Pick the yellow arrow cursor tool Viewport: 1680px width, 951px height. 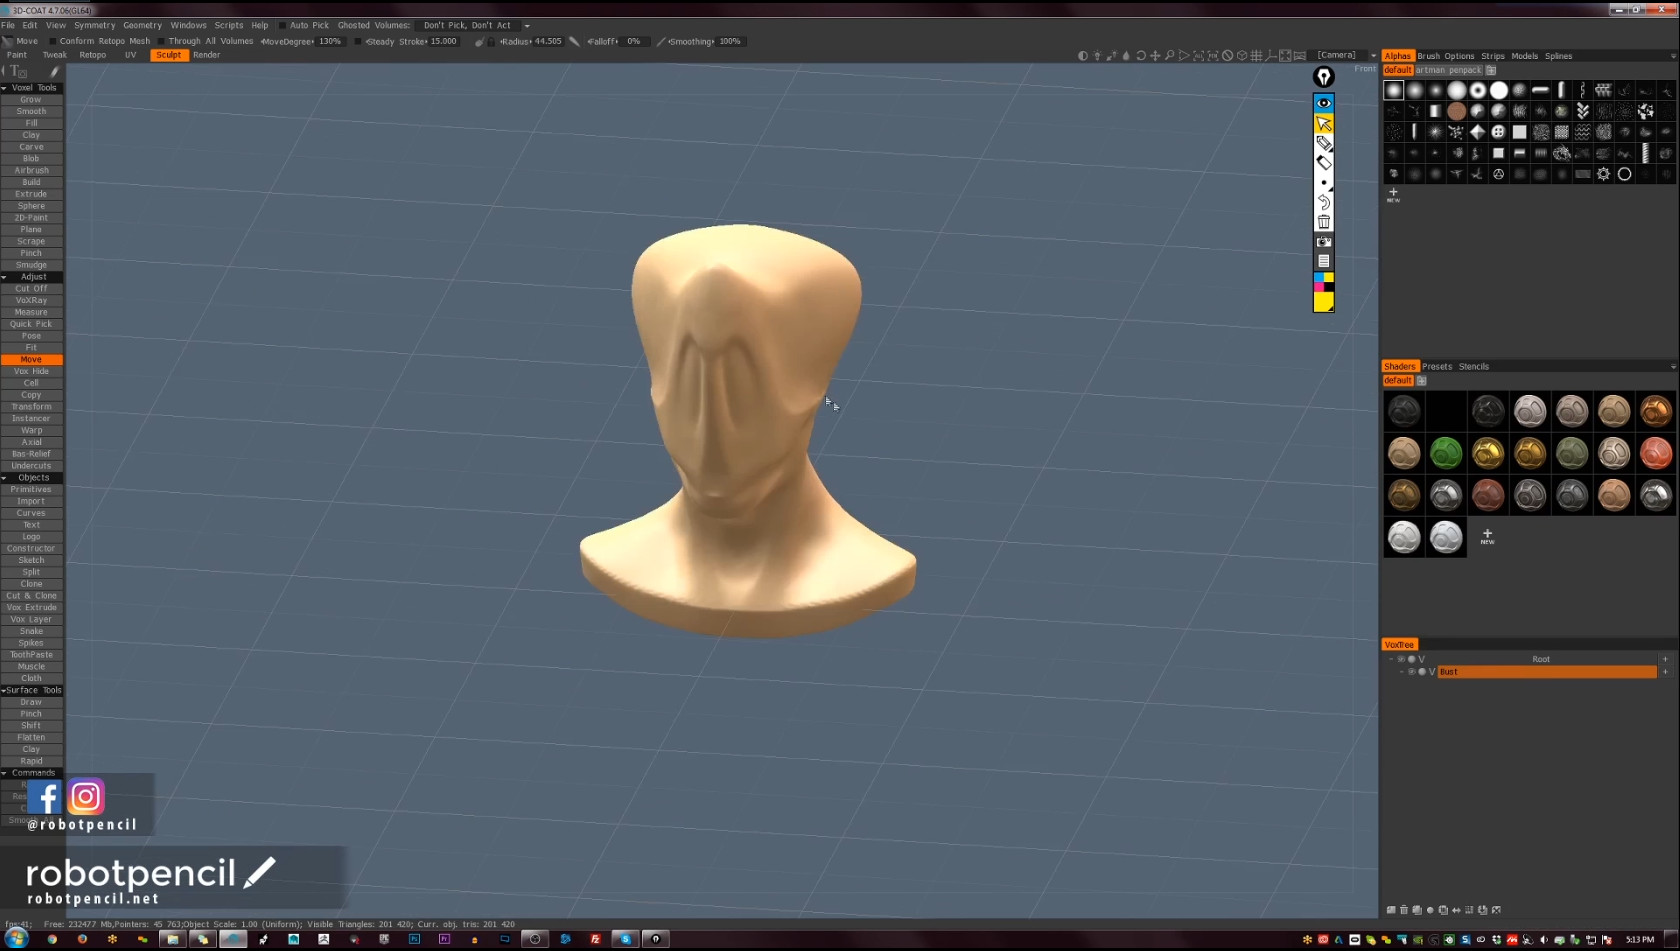1323,123
